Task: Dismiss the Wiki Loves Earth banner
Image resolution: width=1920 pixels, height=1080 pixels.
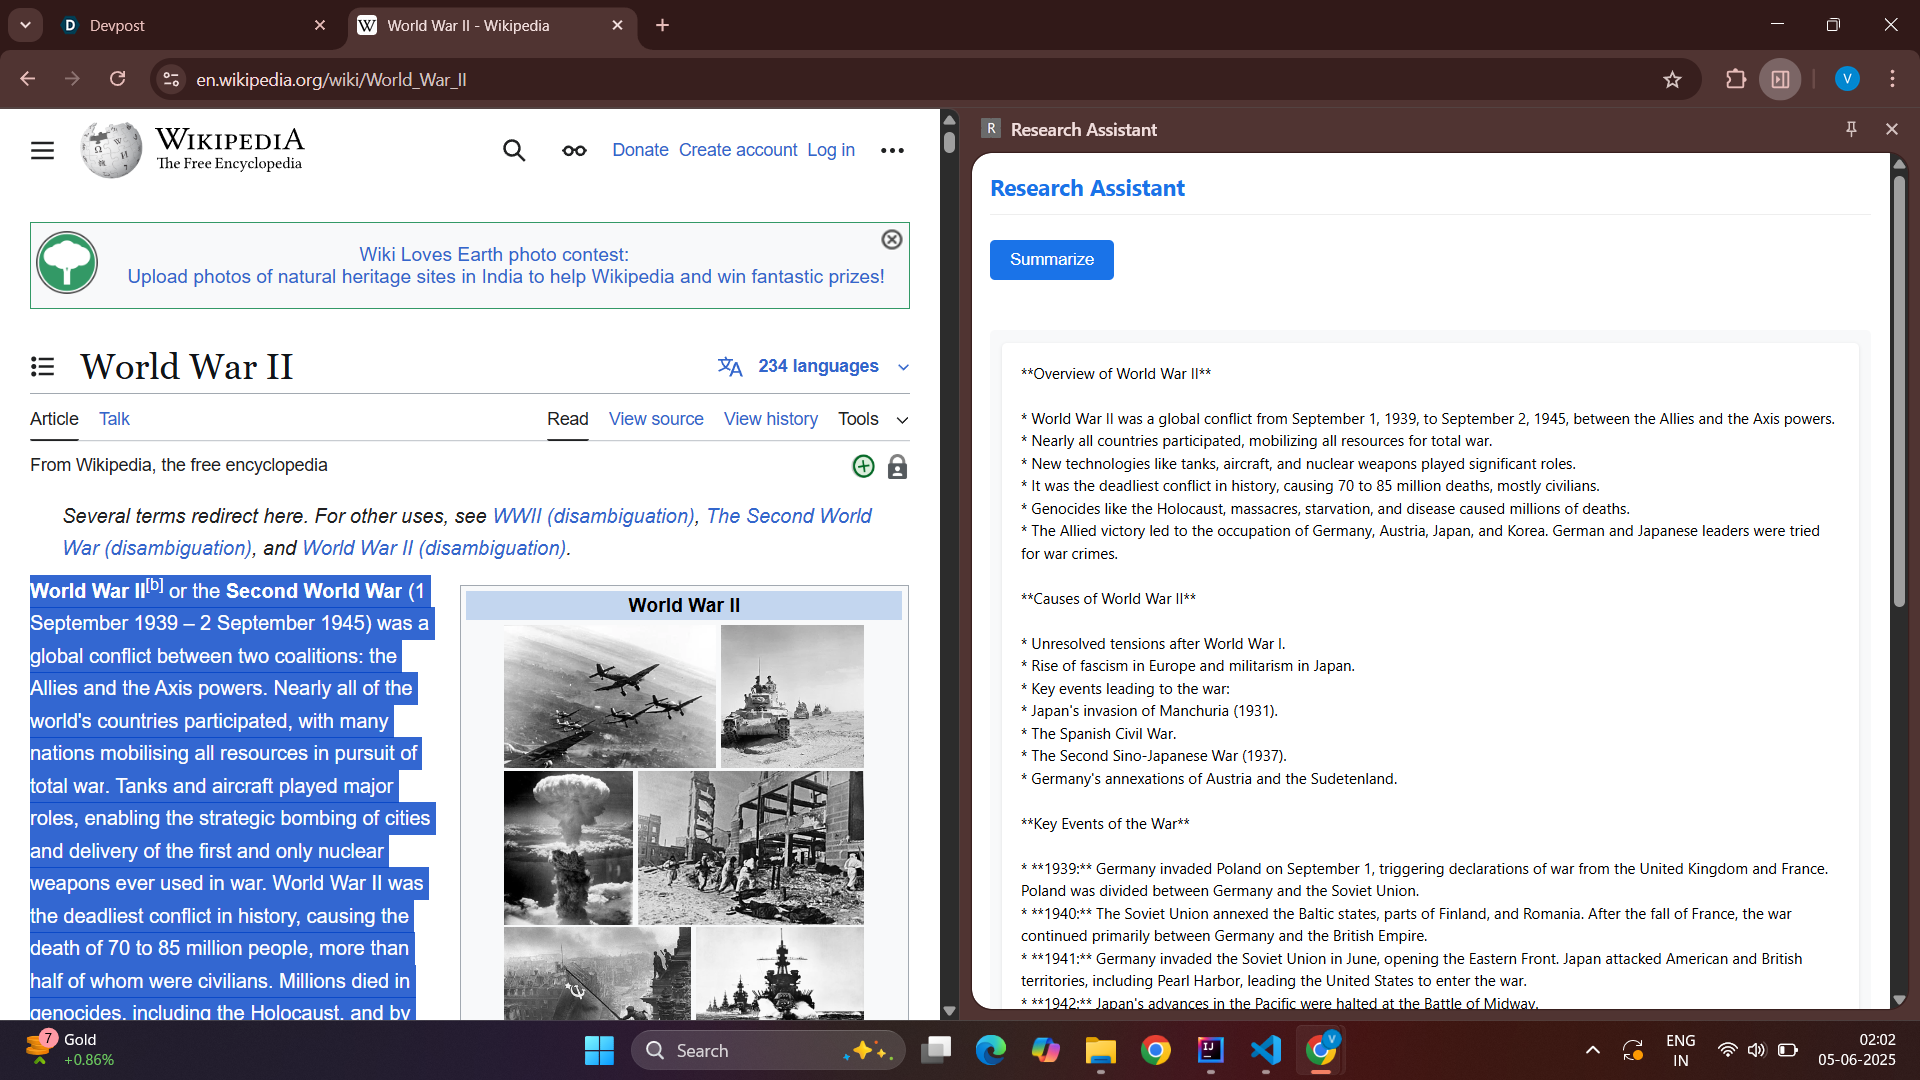Action: tap(892, 239)
